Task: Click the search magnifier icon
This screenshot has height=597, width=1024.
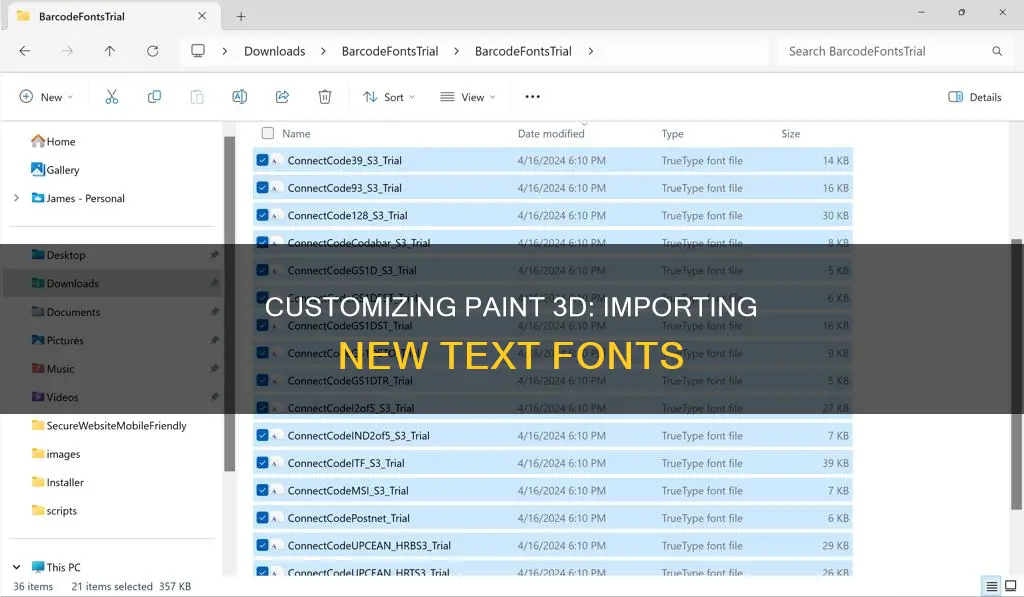Action: click(x=997, y=51)
